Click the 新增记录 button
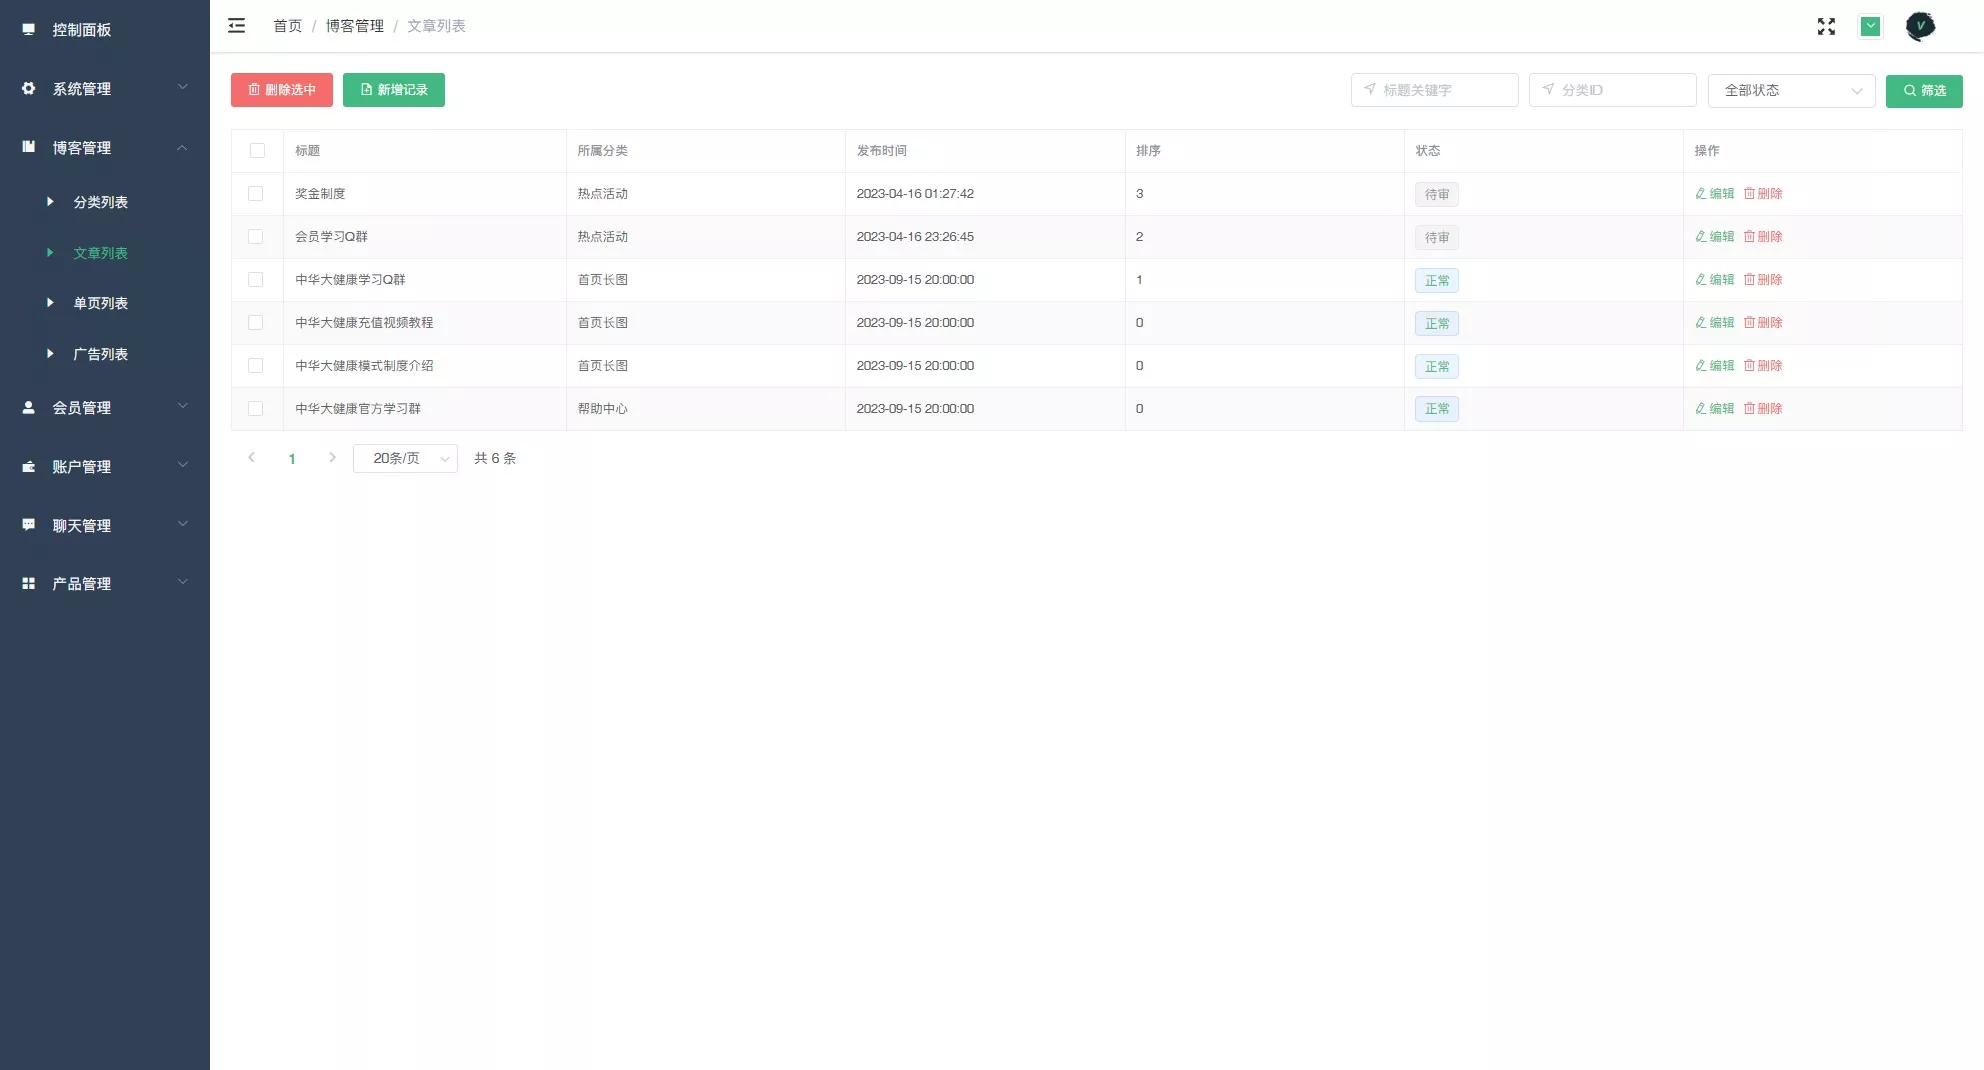Screen dimensions: 1984x1070 pos(394,90)
